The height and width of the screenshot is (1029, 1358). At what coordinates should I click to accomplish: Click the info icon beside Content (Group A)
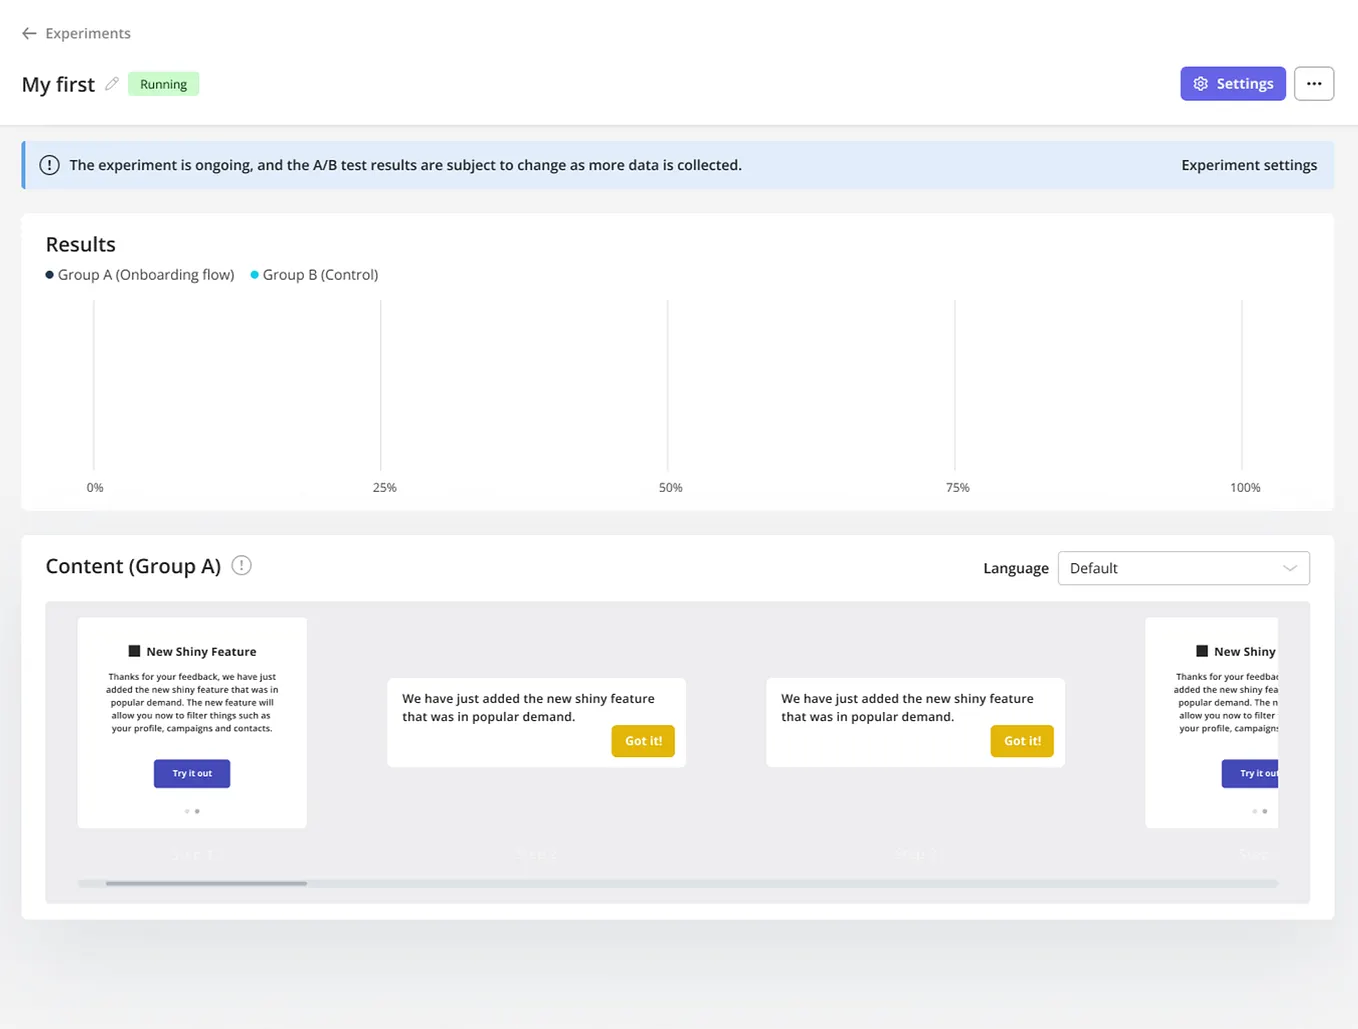point(241,565)
